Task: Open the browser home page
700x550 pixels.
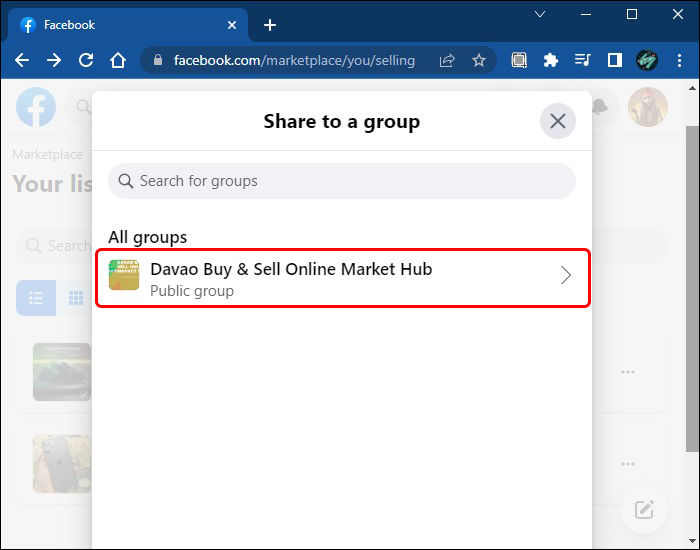Action: [x=118, y=60]
